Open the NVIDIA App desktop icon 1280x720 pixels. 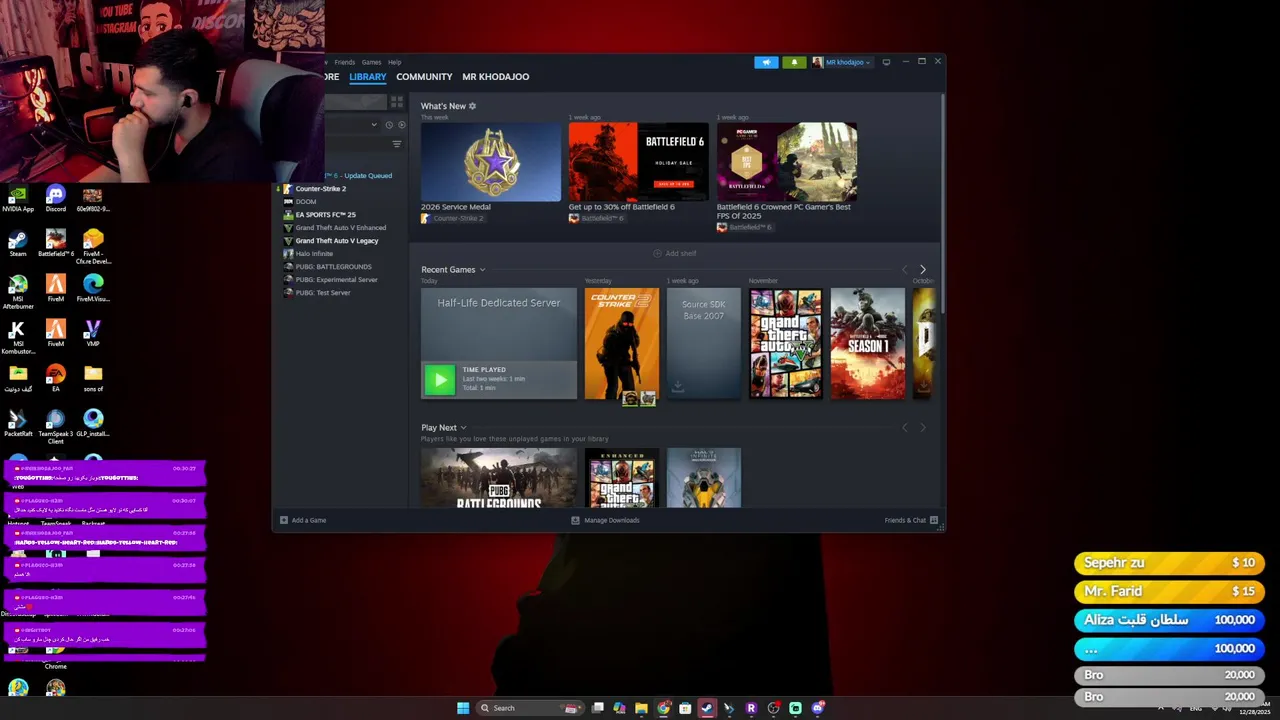point(18,199)
